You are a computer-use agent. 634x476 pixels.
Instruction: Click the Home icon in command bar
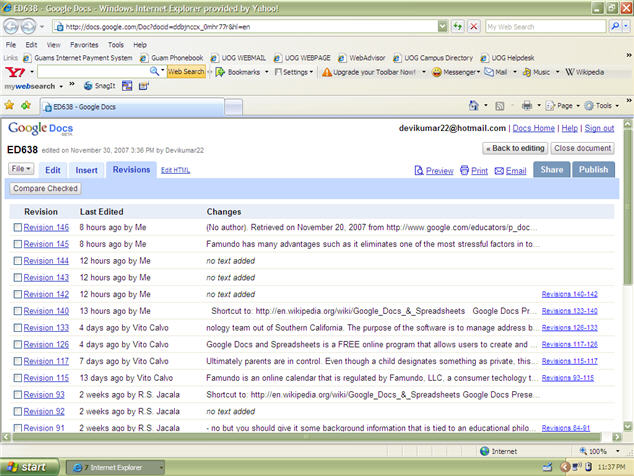coord(473,106)
